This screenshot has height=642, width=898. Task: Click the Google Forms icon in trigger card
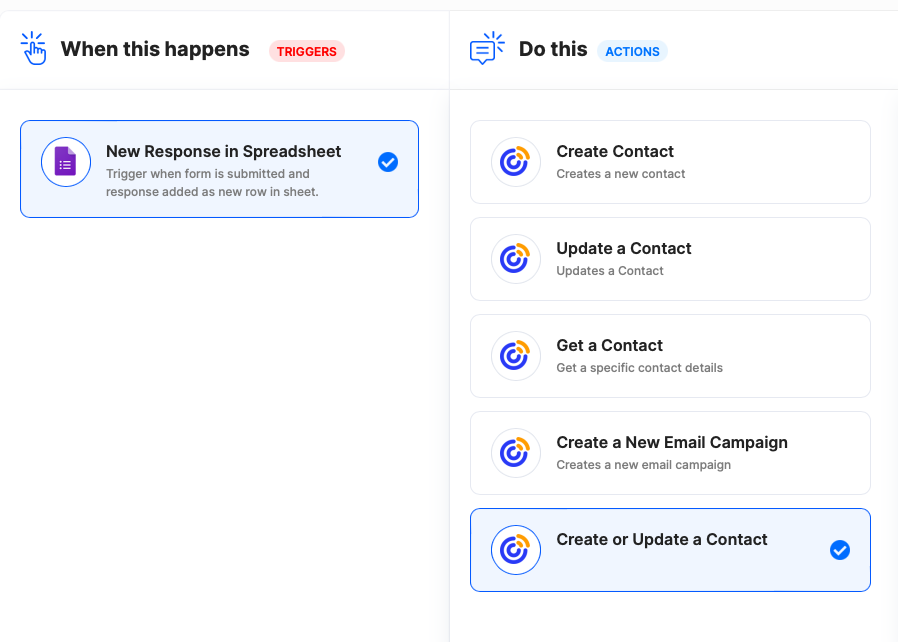66,162
